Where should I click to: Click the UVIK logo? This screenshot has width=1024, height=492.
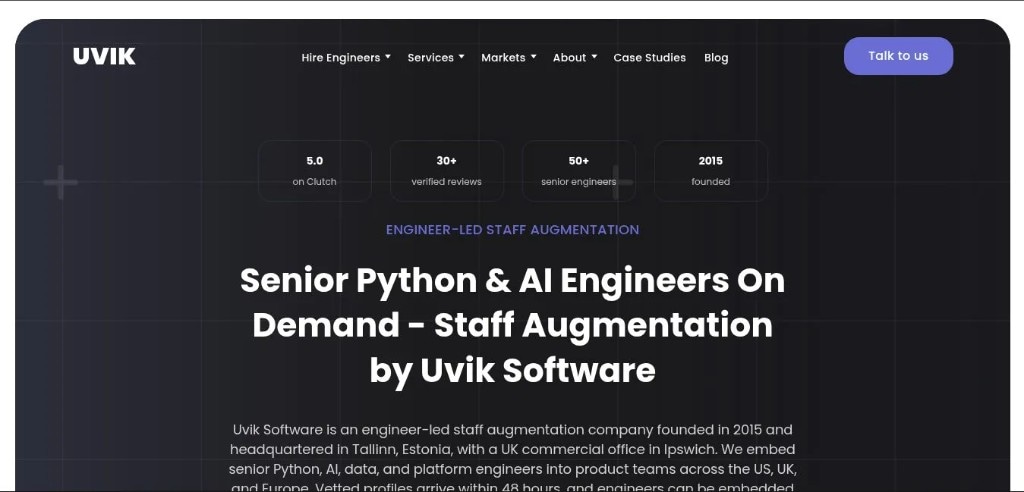coord(104,56)
